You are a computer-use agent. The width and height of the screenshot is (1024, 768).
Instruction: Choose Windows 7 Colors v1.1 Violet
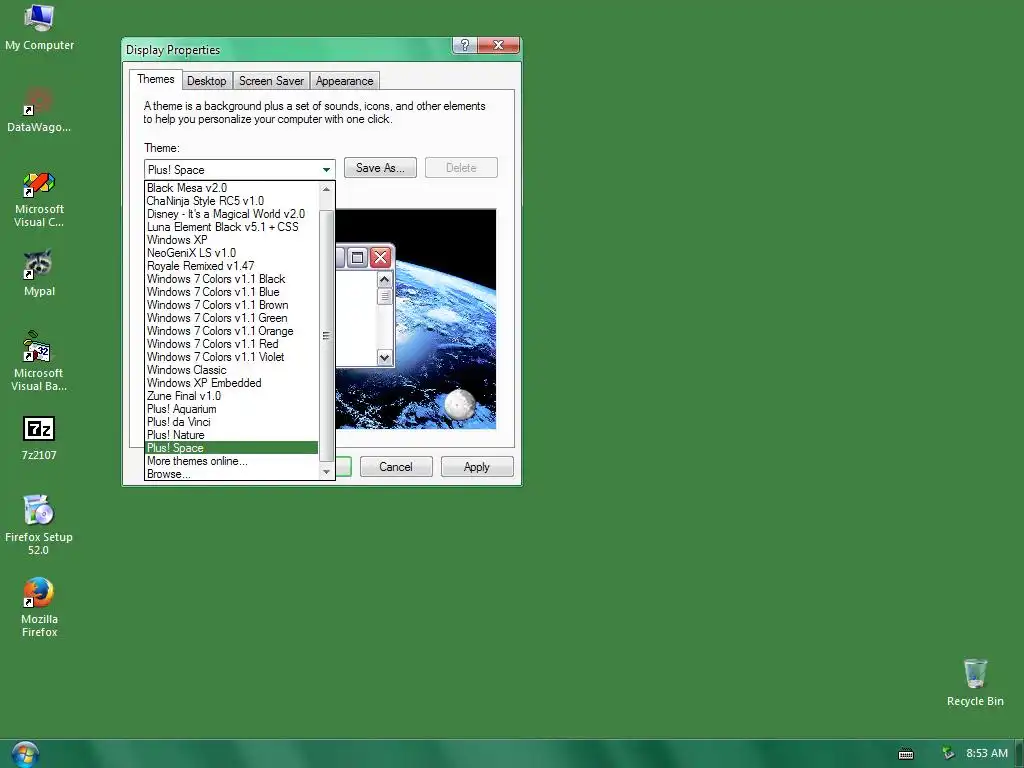click(x=231, y=358)
